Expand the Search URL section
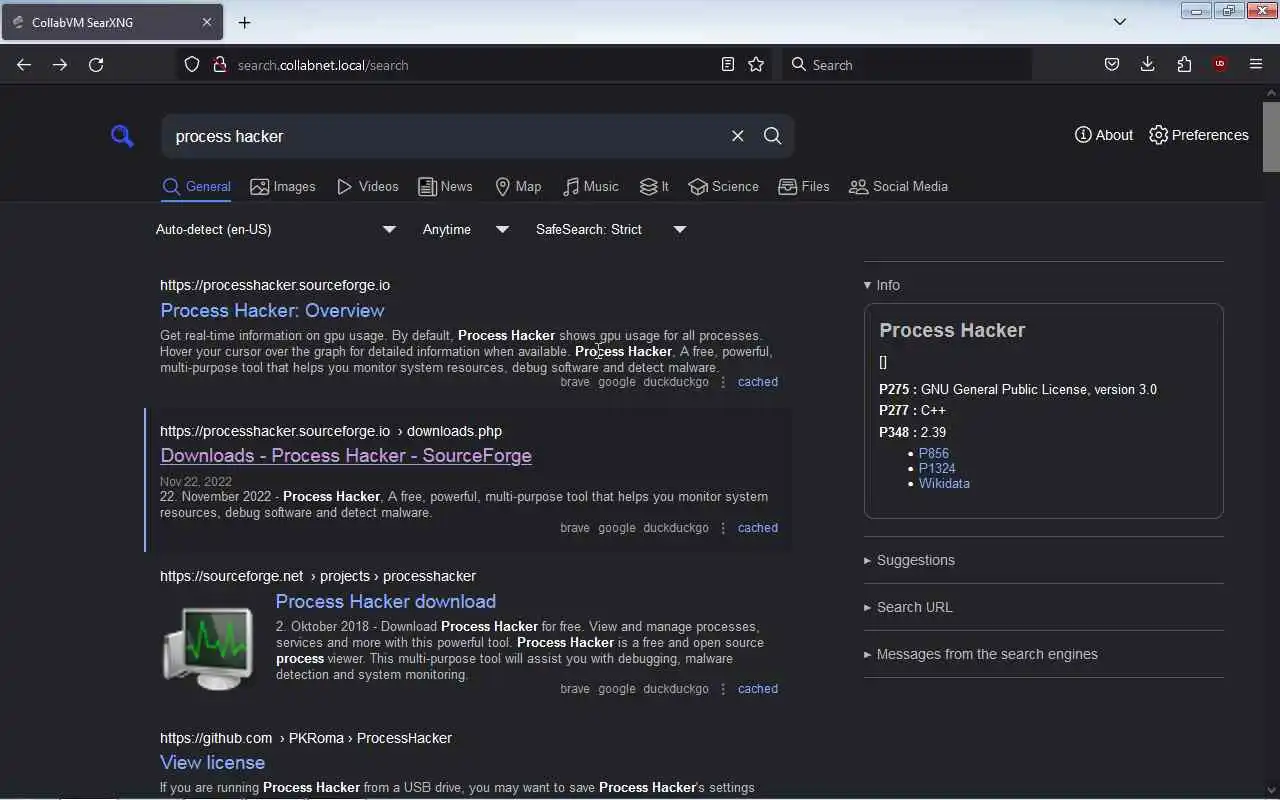 point(908,607)
